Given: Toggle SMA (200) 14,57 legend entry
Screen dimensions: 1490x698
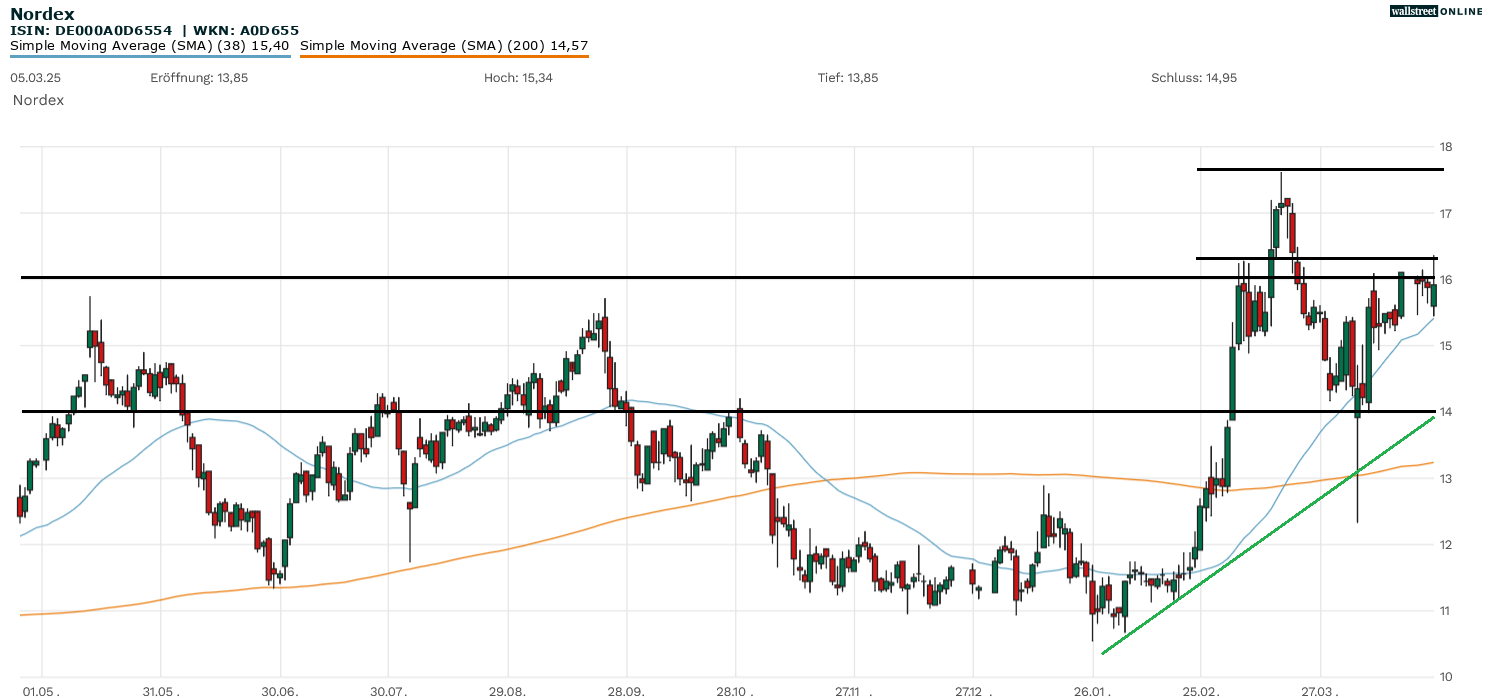Looking at the screenshot, I should 444,45.
